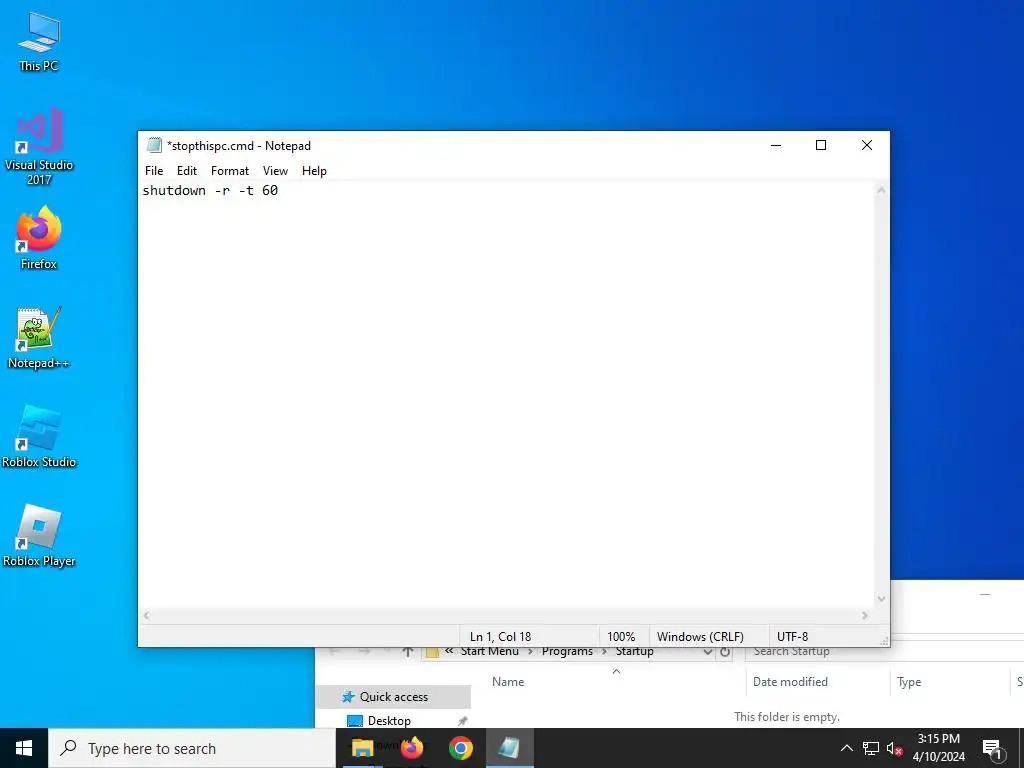Click Notepad vertical scrollbar up arrow

[882, 190]
